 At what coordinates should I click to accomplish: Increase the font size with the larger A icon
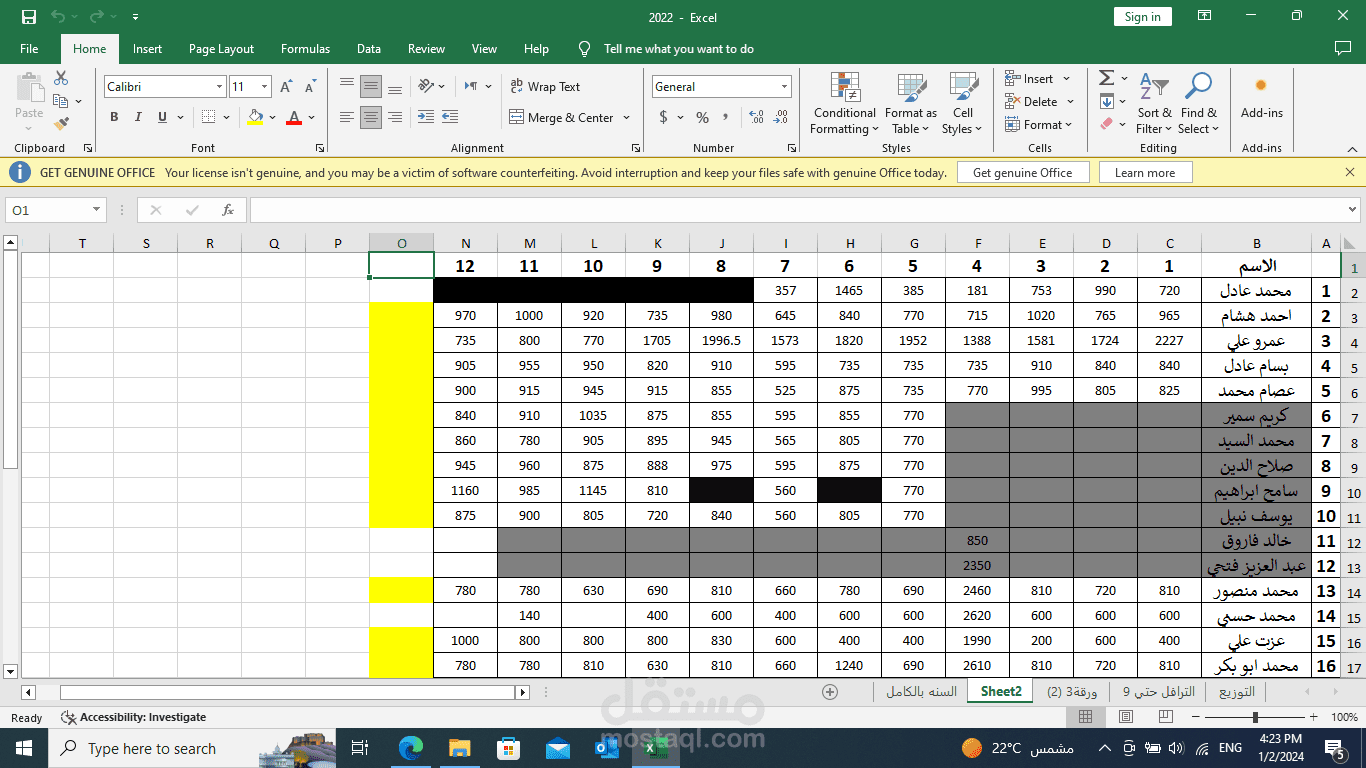click(287, 87)
